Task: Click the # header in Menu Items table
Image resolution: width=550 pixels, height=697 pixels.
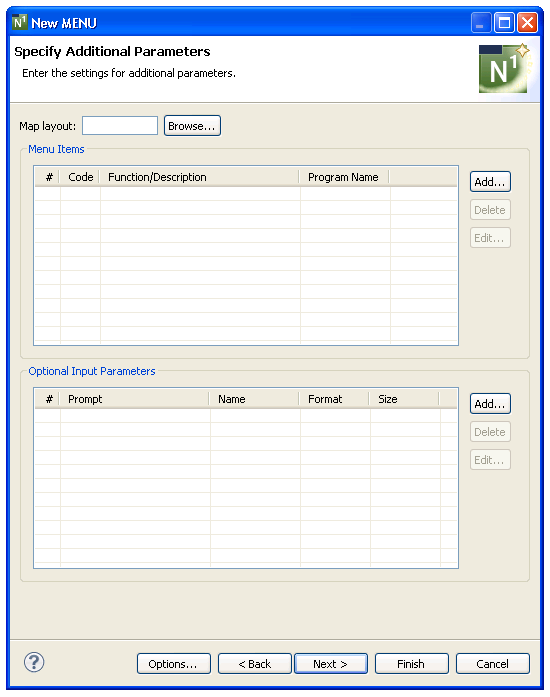Action: (x=48, y=177)
